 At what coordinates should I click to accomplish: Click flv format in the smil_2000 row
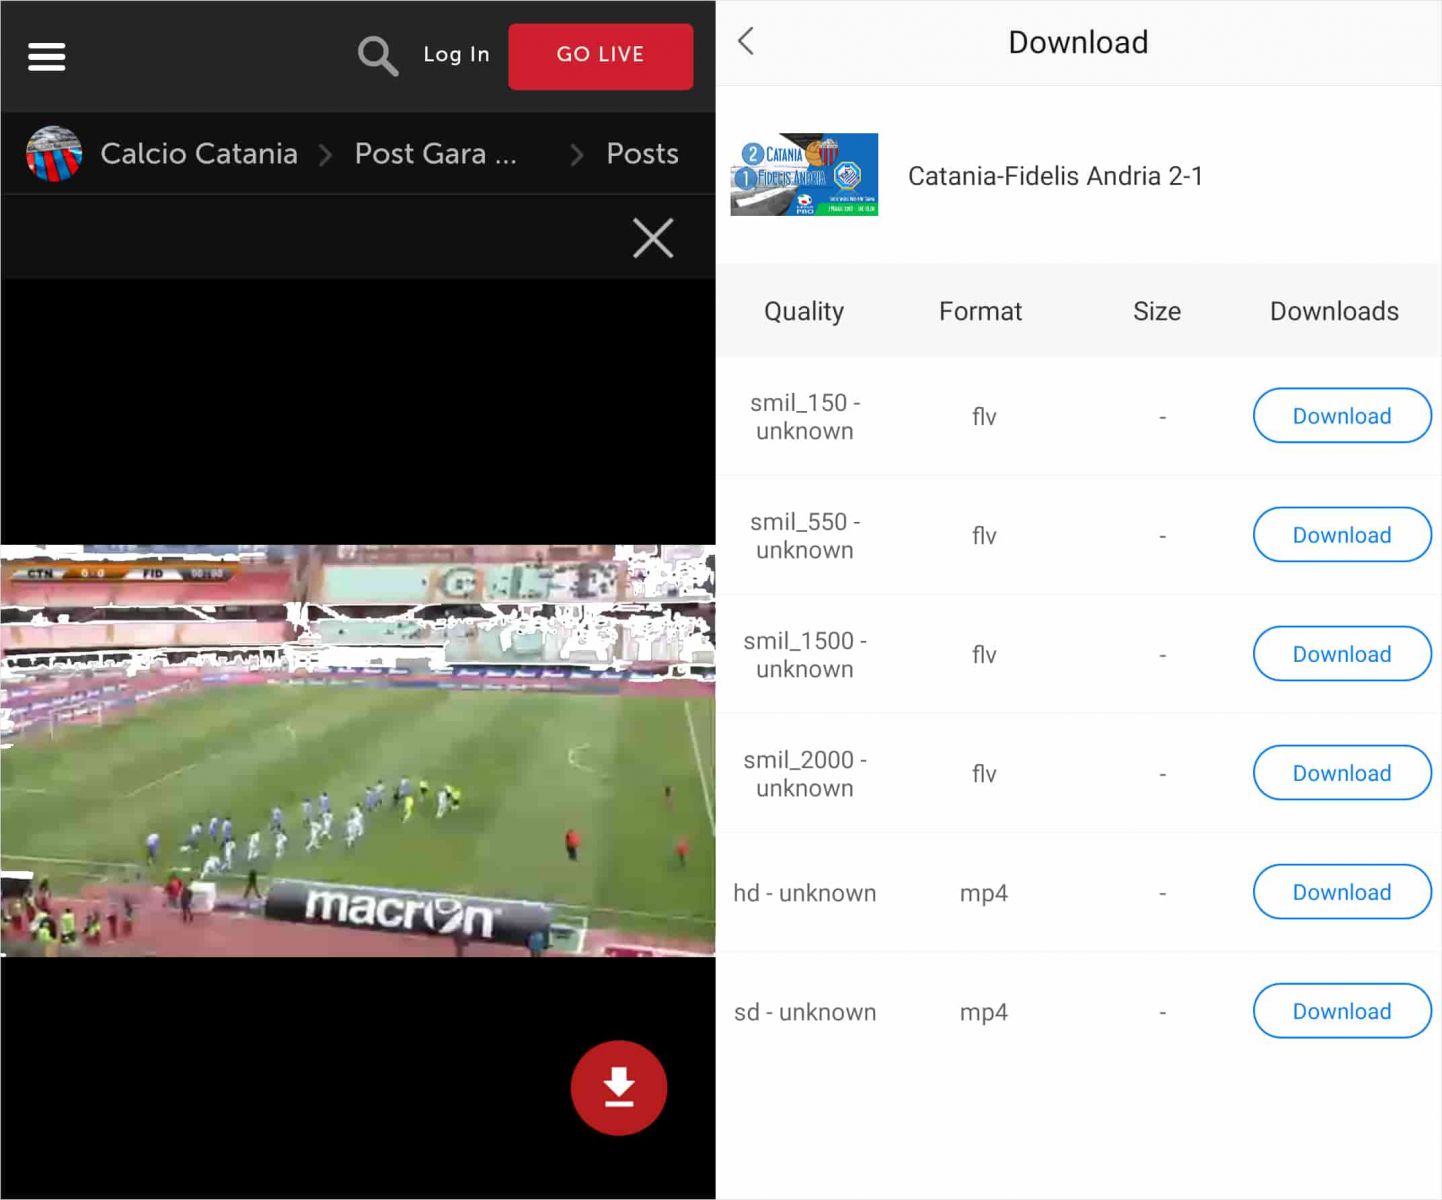coord(984,773)
